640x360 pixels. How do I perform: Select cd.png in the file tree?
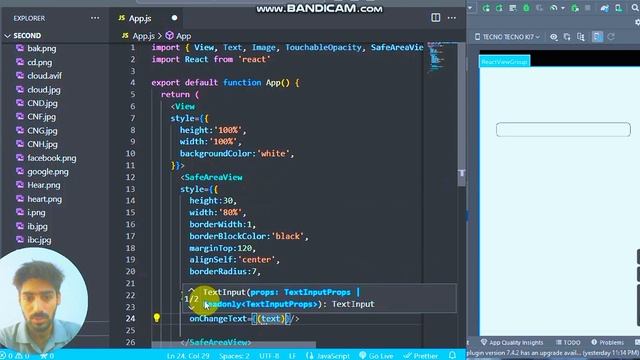[39, 62]
